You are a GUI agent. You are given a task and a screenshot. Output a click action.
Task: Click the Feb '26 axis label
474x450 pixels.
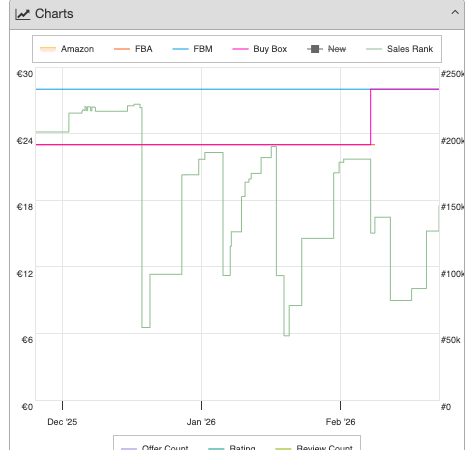(x=340, y=422)
